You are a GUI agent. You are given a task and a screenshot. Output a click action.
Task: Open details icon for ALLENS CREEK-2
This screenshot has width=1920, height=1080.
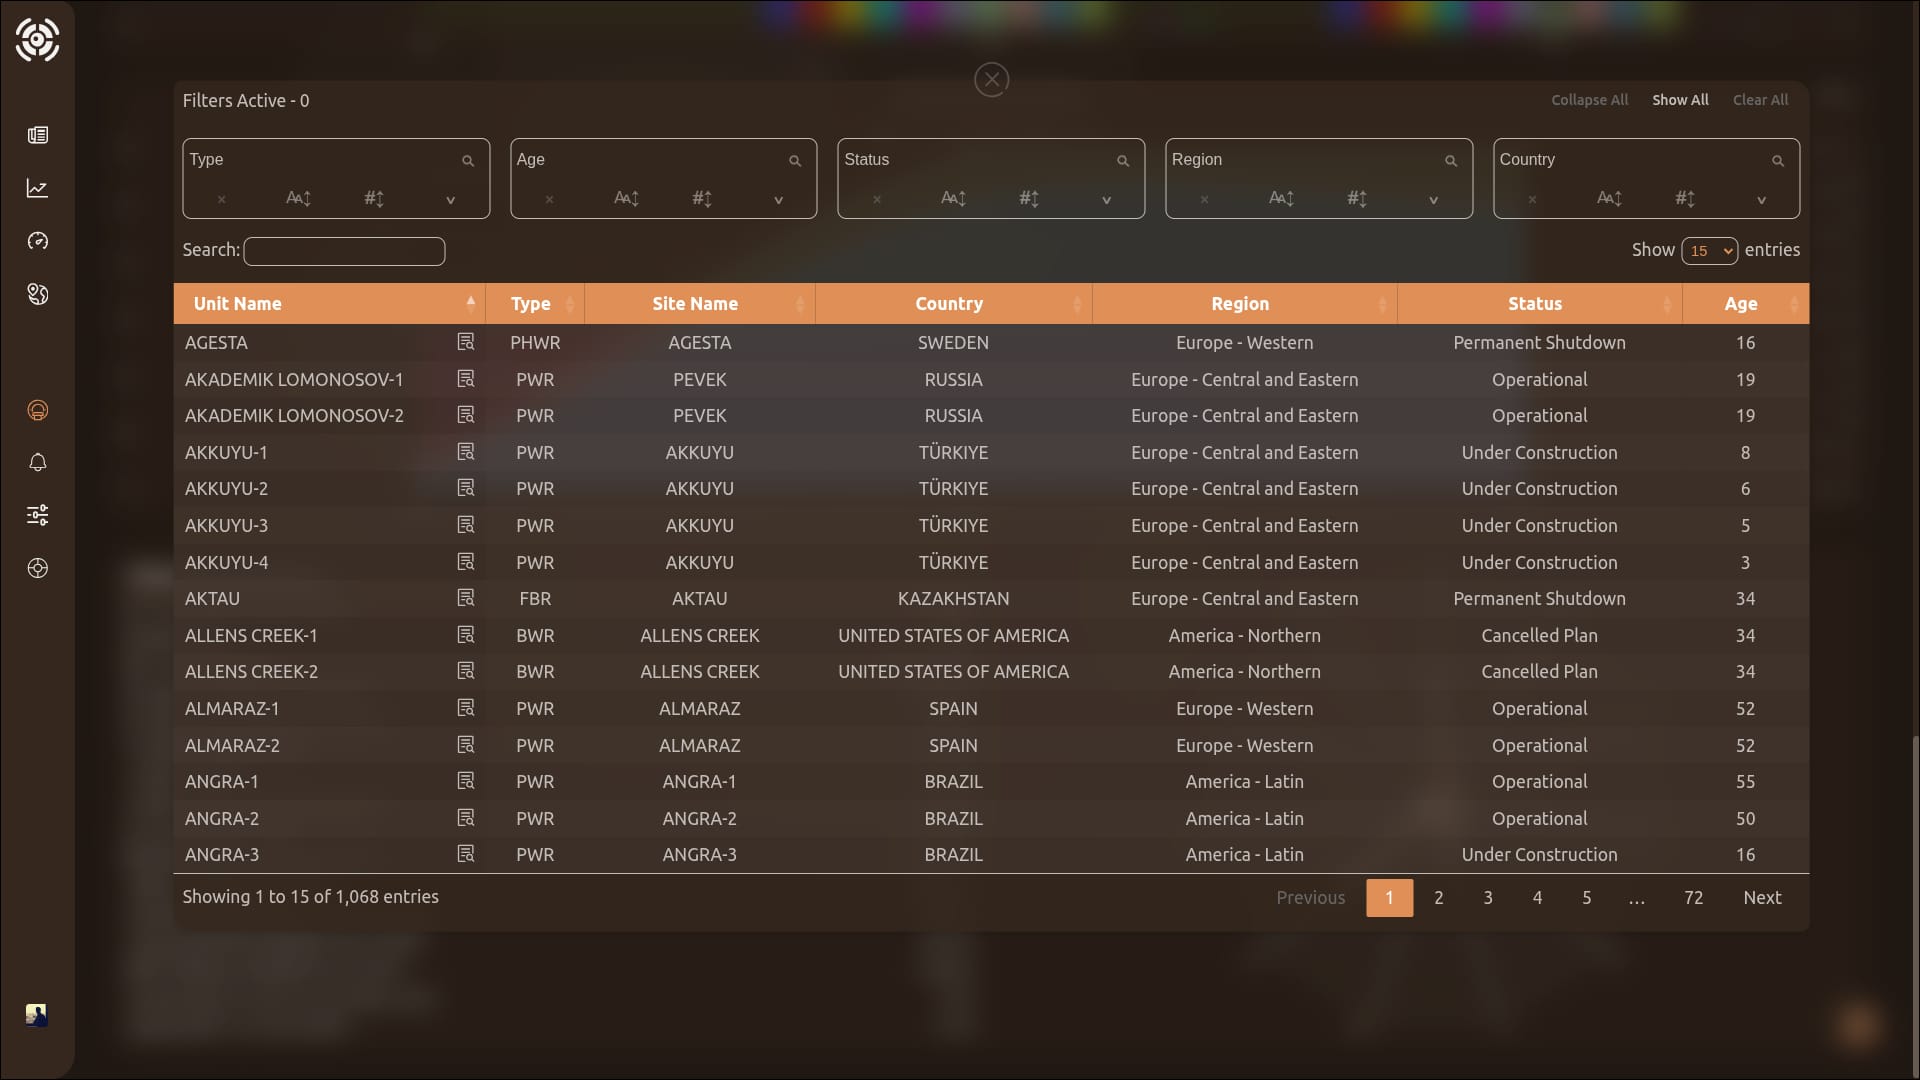point(466,671)
